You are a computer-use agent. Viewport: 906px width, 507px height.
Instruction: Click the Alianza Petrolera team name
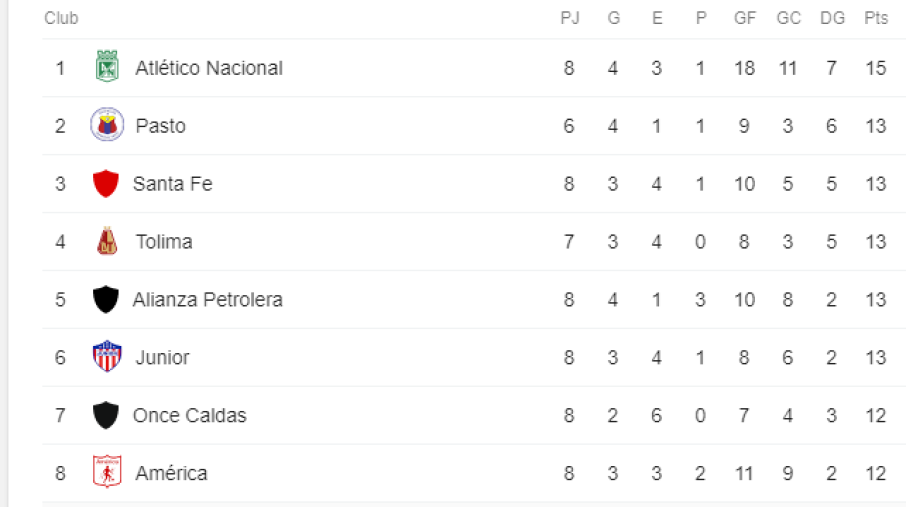[x=208, y=299]
